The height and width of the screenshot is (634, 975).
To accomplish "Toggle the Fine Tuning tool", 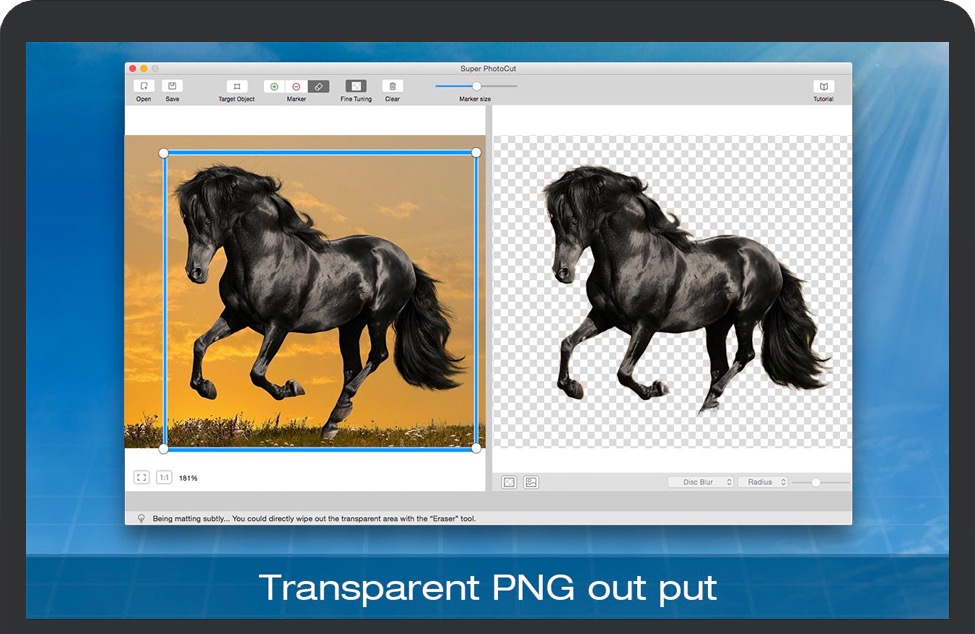I will tap(356, 86).
